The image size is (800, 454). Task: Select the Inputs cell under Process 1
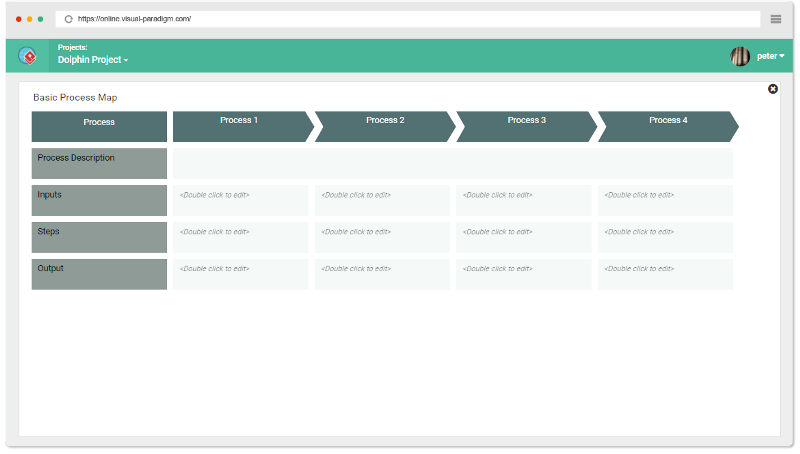pos(240,200)
